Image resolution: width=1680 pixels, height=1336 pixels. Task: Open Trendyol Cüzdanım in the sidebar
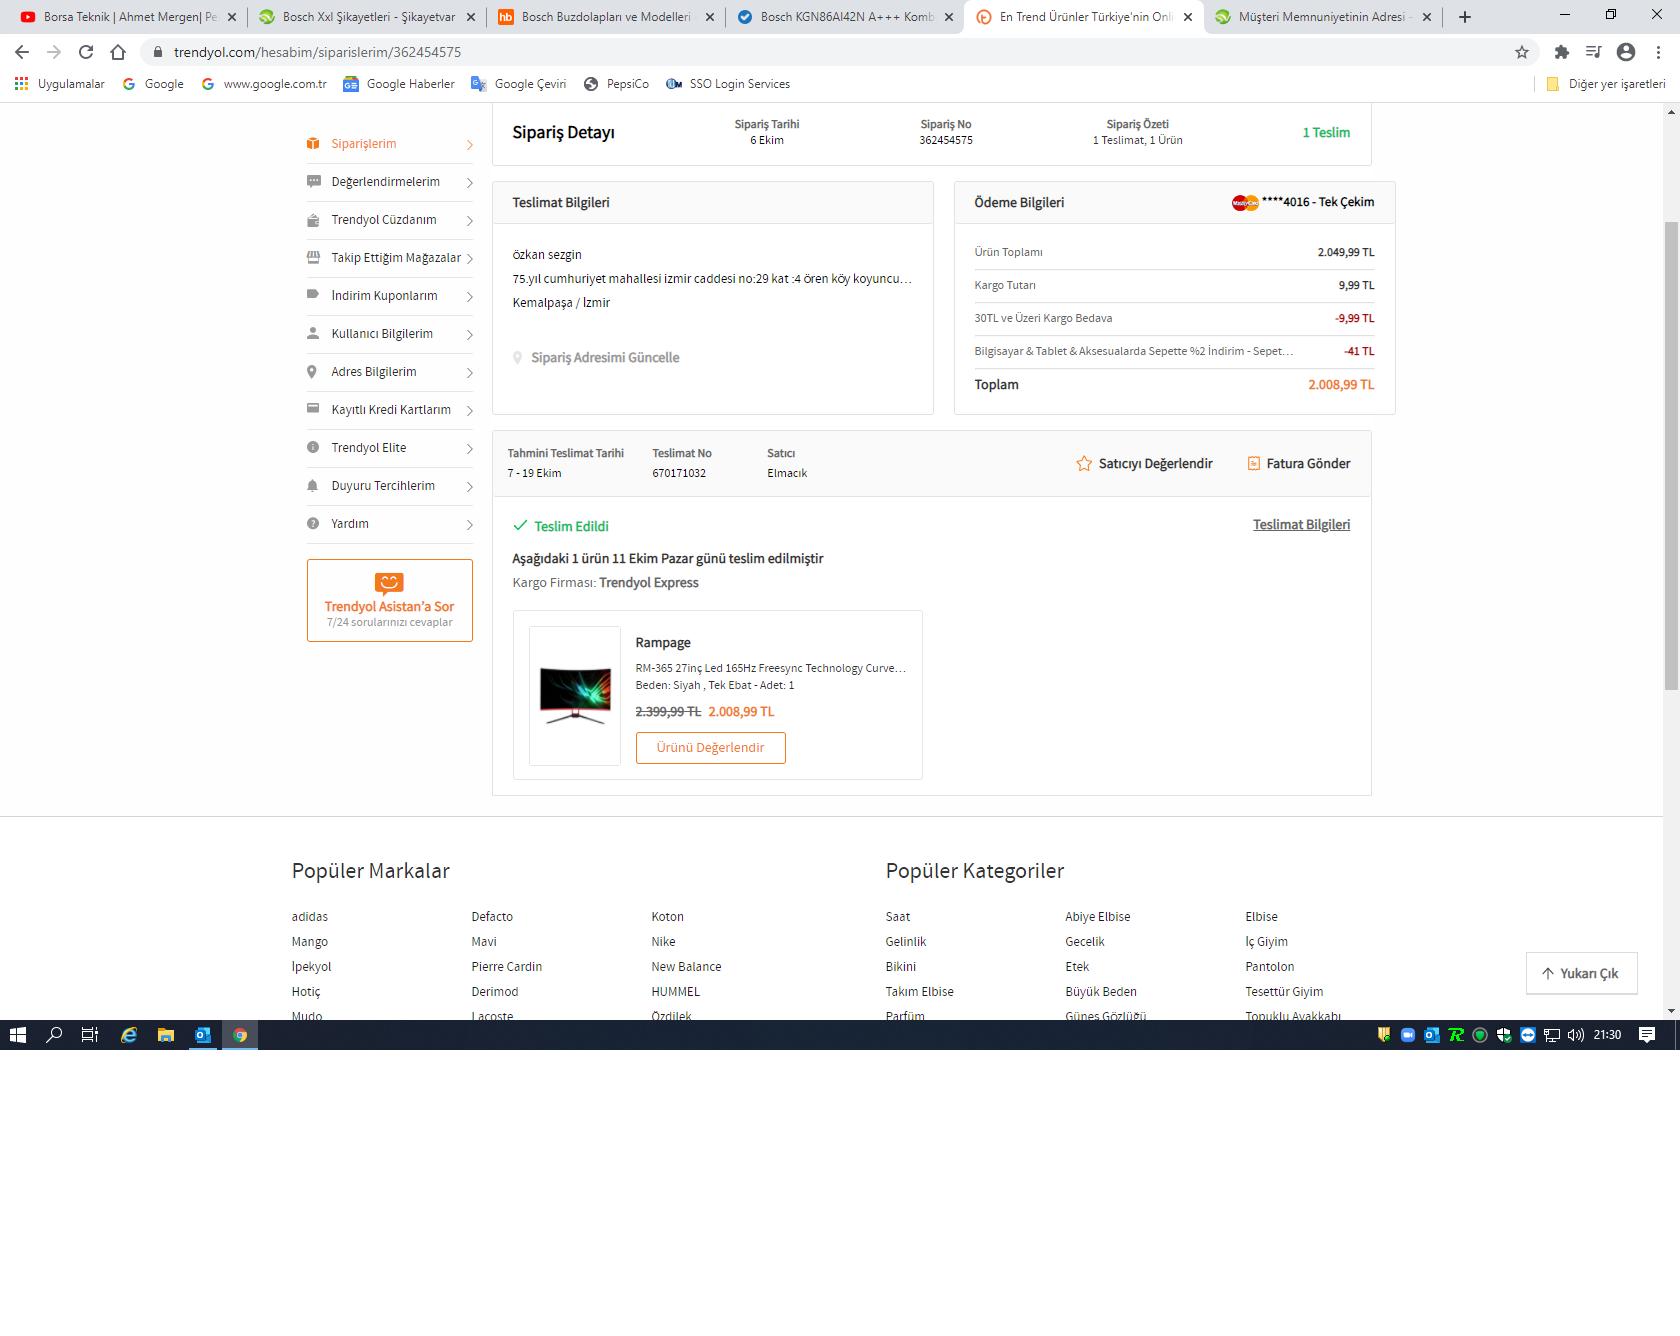[390, 220]
